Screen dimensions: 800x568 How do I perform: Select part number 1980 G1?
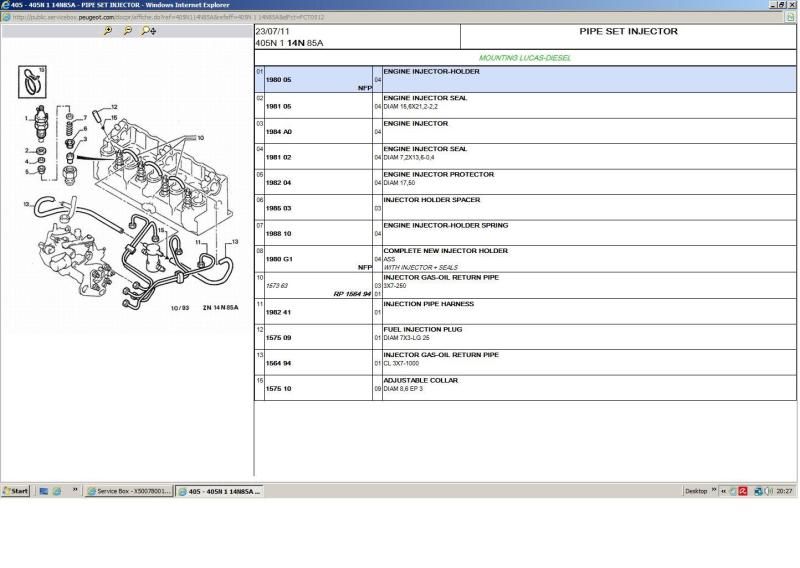point(279,259)
